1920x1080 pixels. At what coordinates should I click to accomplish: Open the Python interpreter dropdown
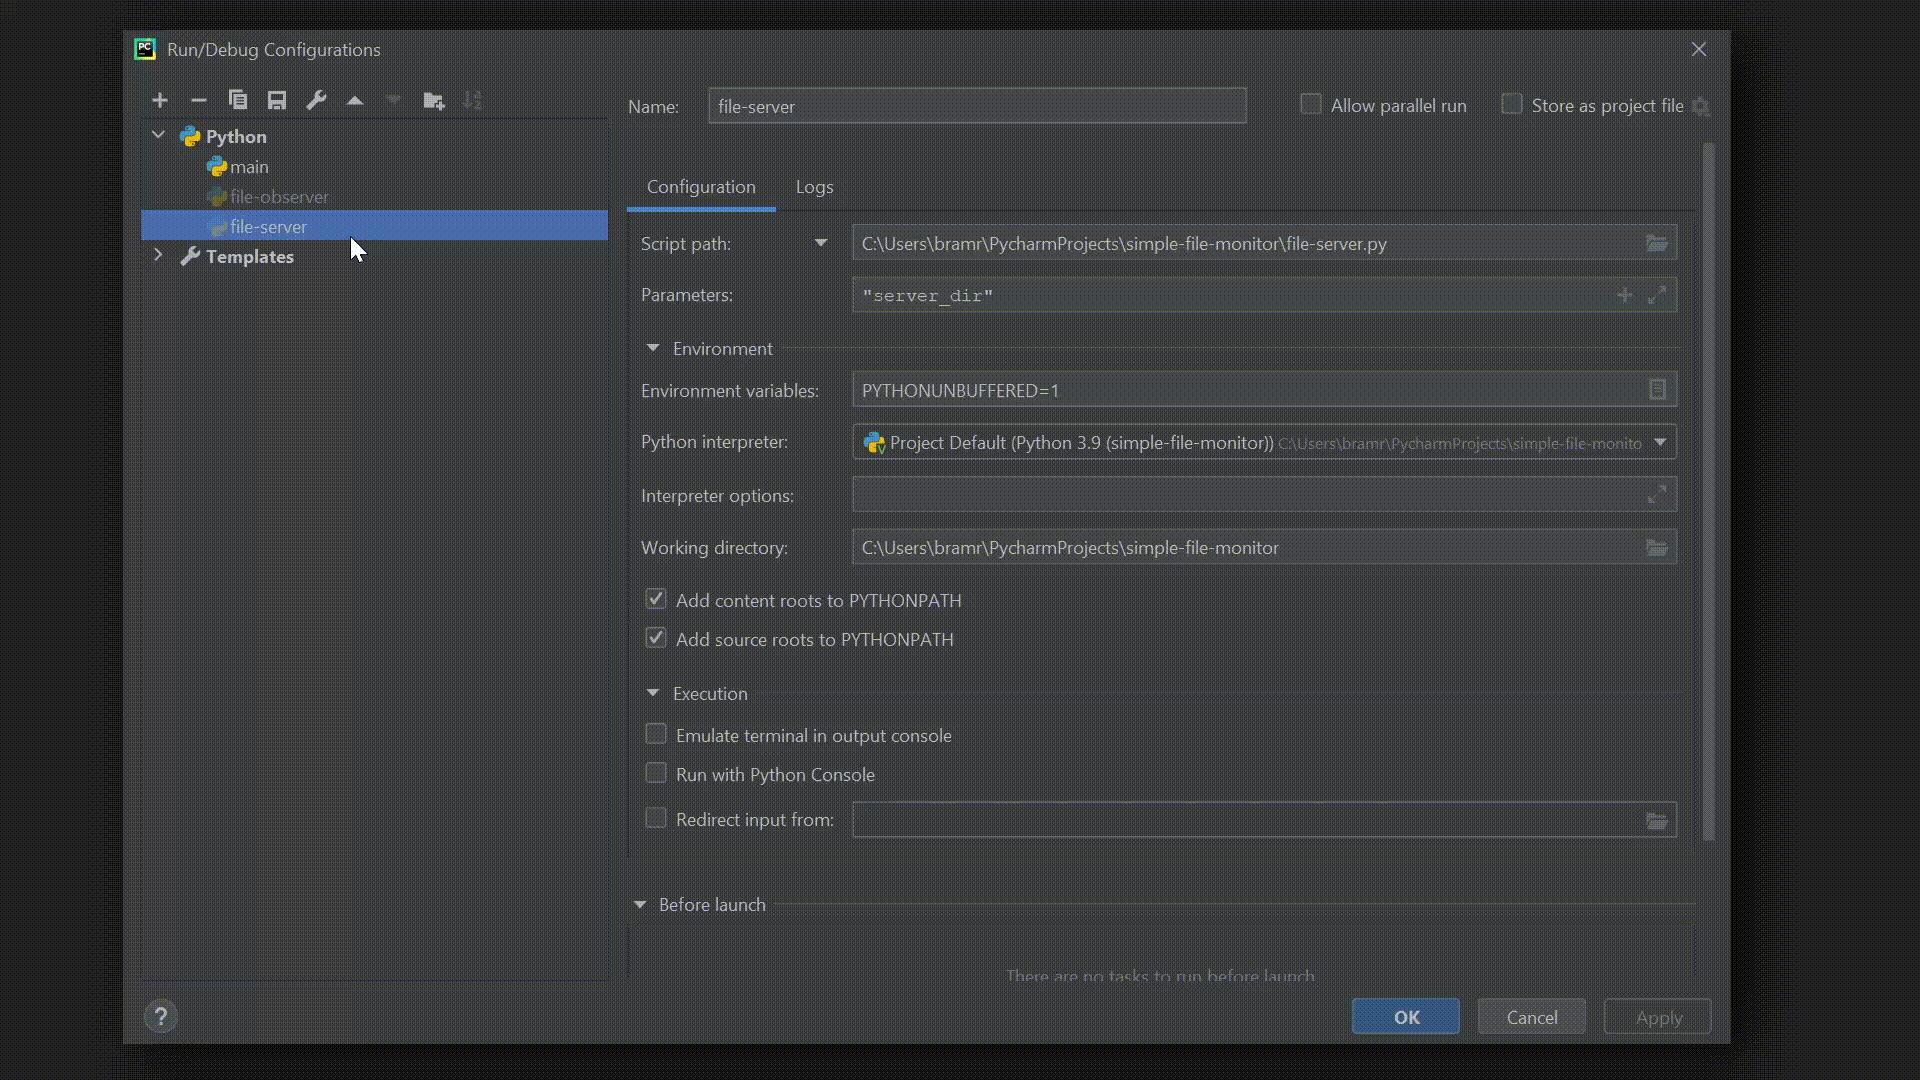click(1660, 442)
